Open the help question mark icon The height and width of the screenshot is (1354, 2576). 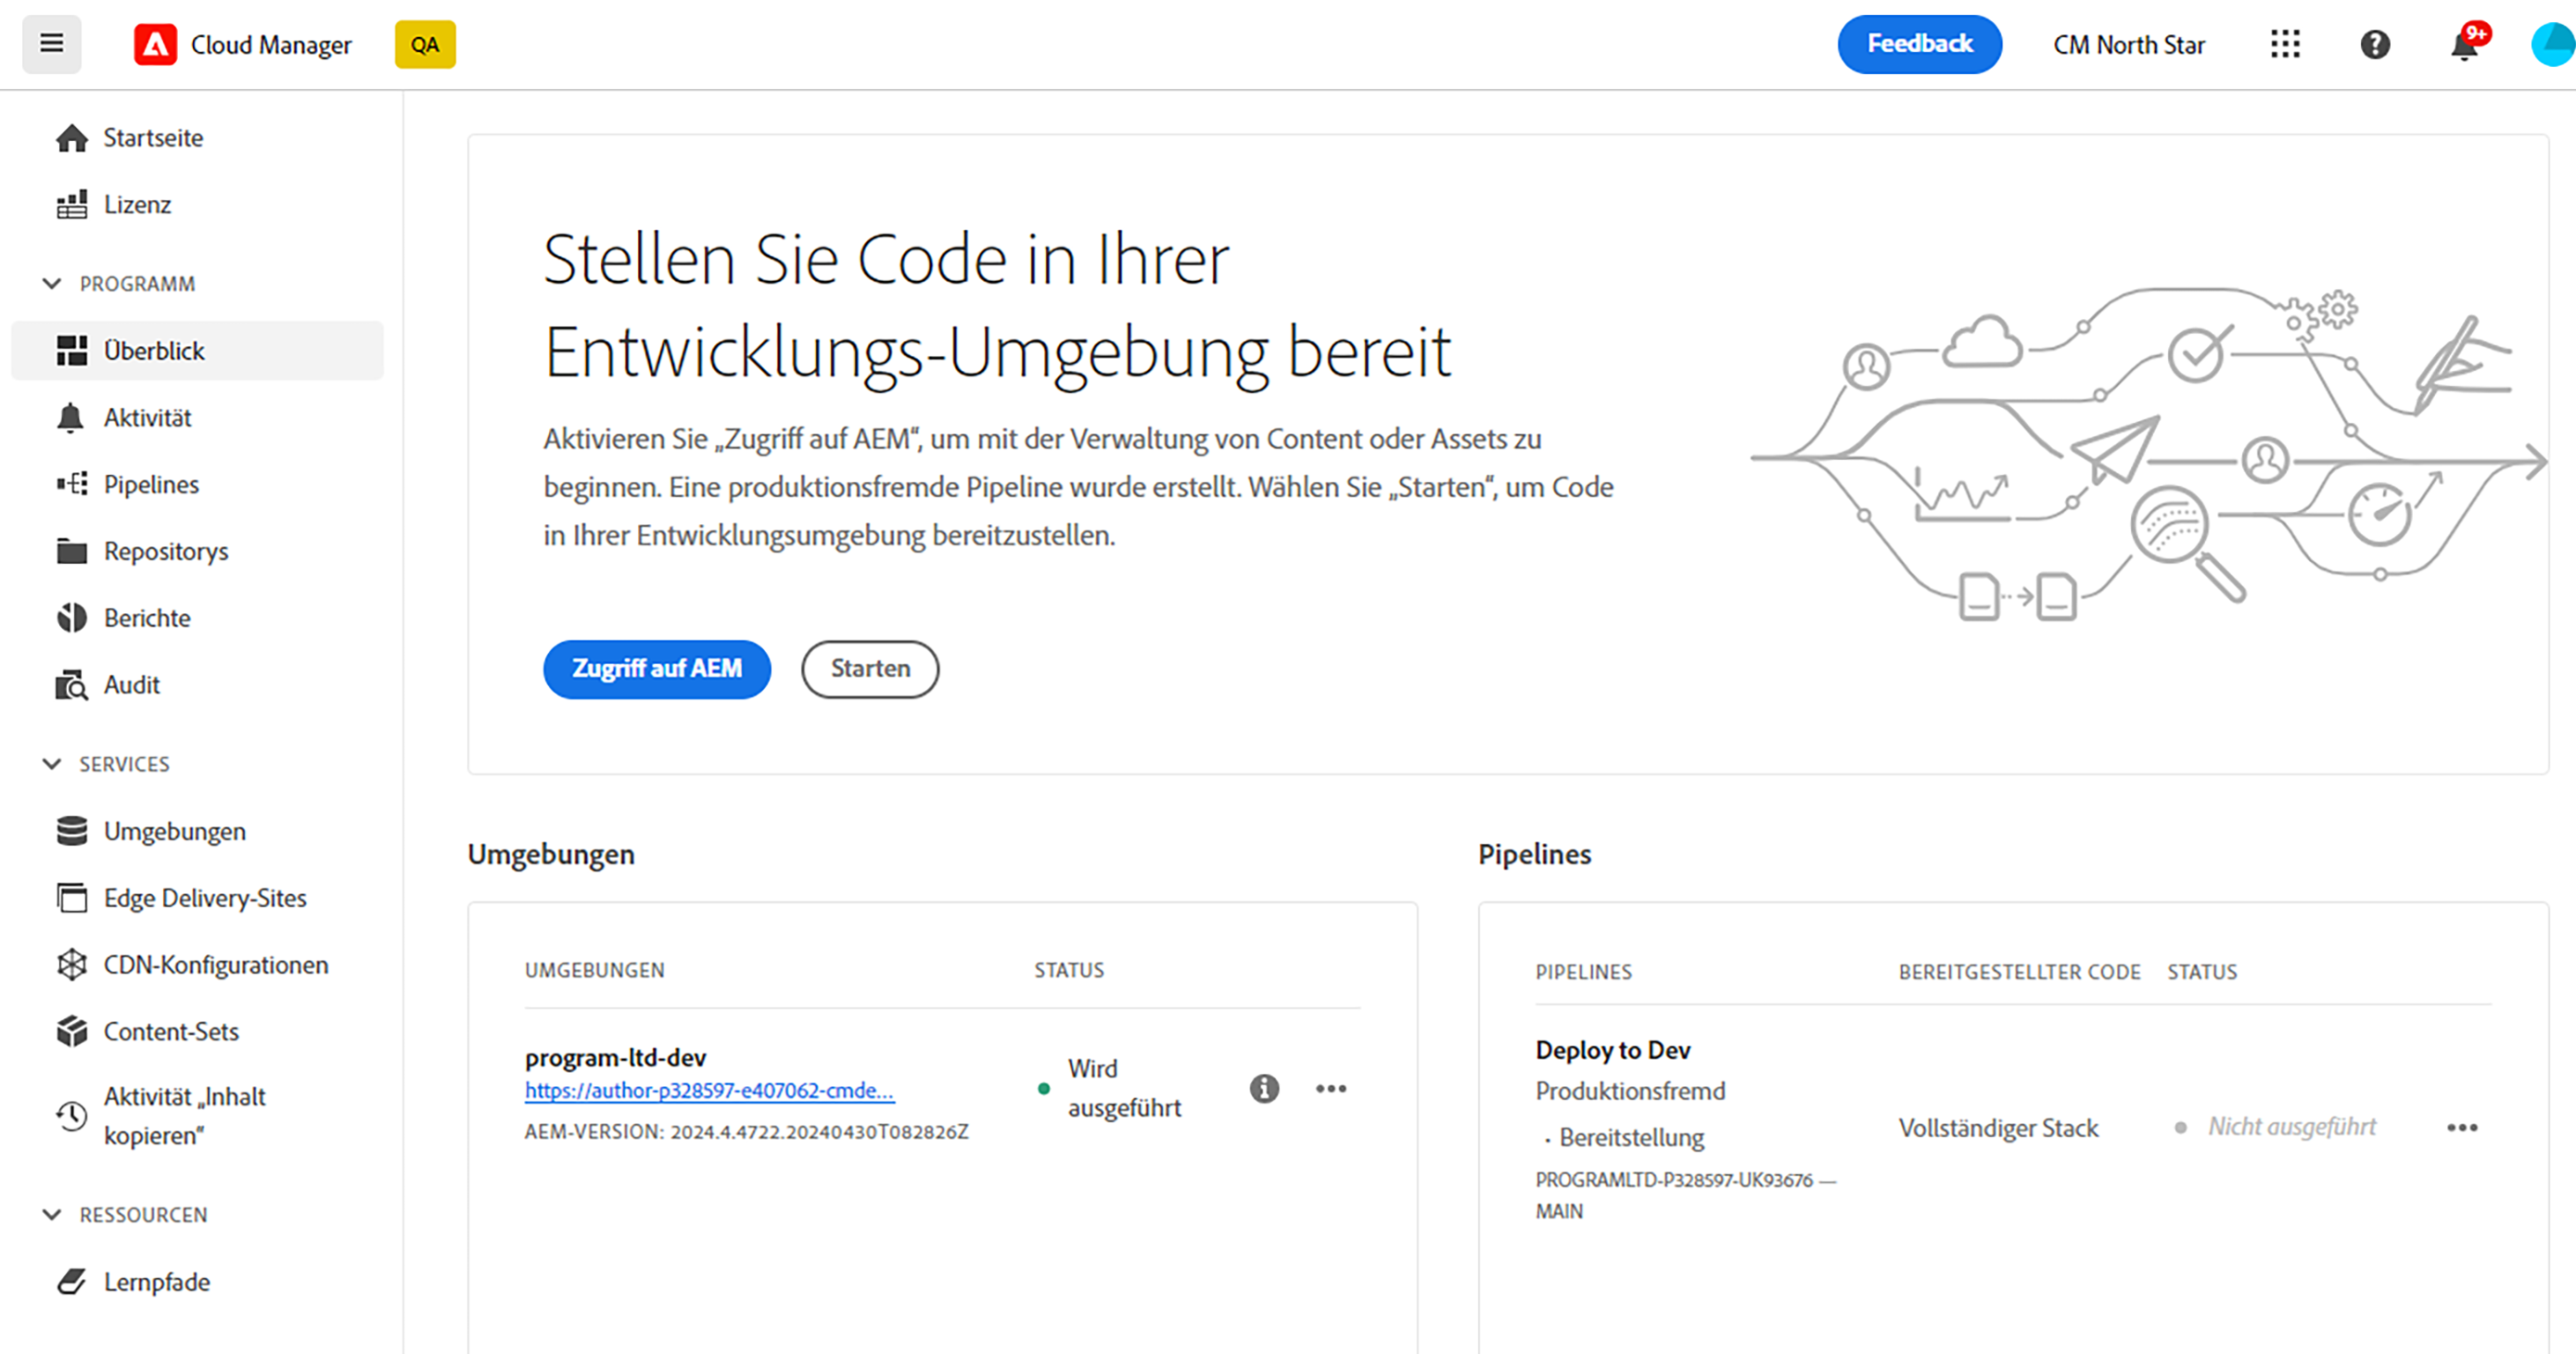[2375, 45]
